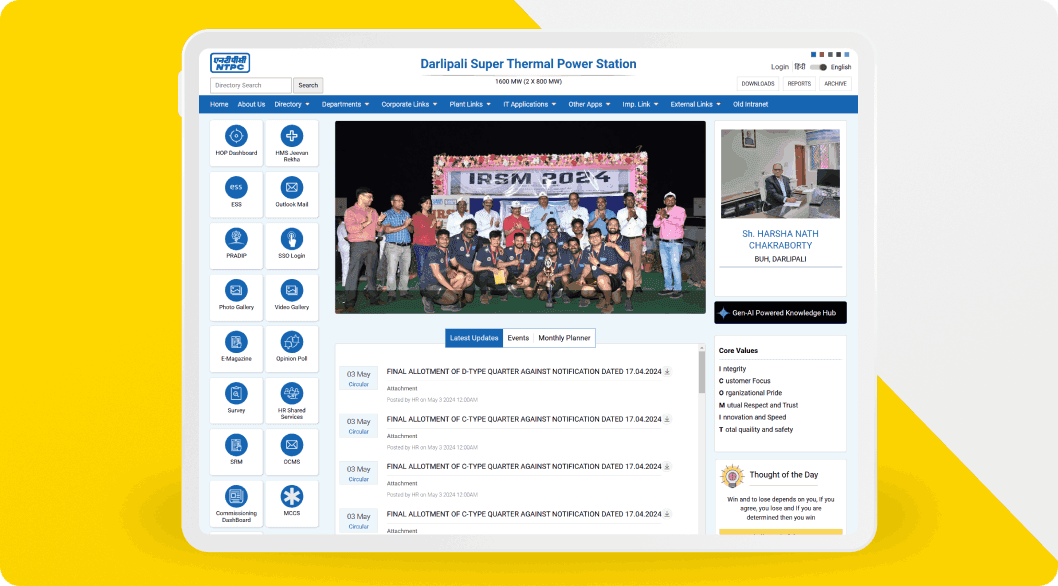Click the DOWNLOADS button
The image size is (1058, 586).
(x=756, y=83)
